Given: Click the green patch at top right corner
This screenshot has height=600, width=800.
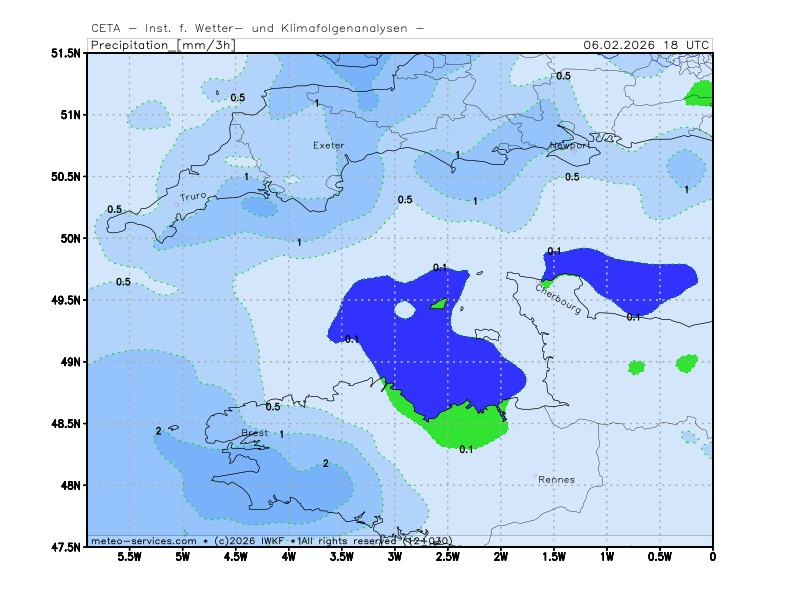Looking at the screenshot, I should tap(700, 94).
